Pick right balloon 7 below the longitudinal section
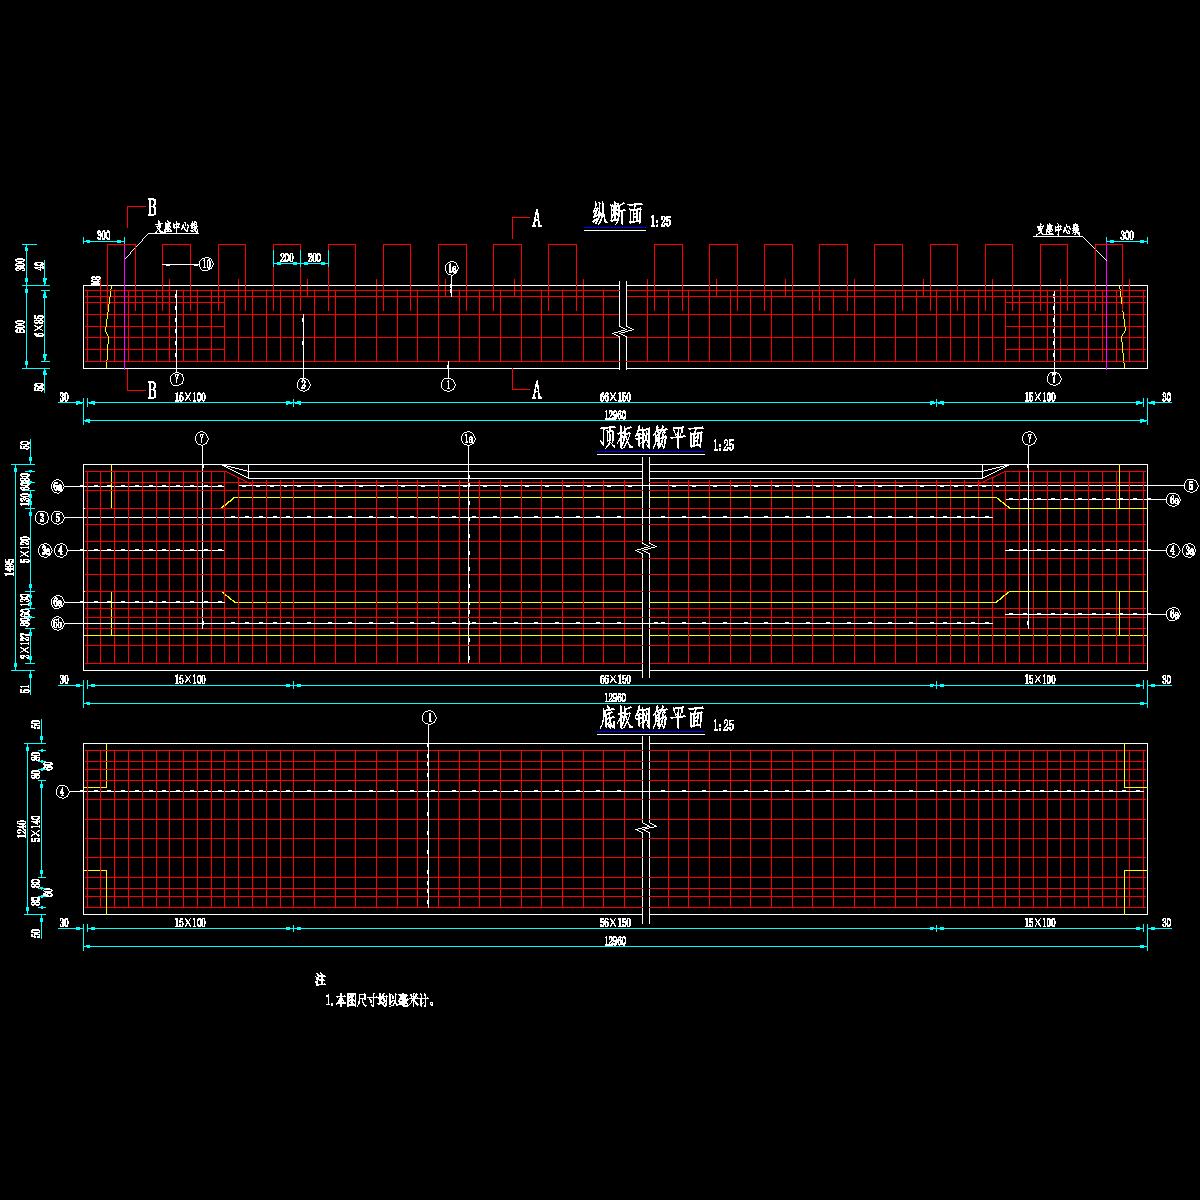The width and height of the screenshot is (1200, 1200). [1054, 378]
